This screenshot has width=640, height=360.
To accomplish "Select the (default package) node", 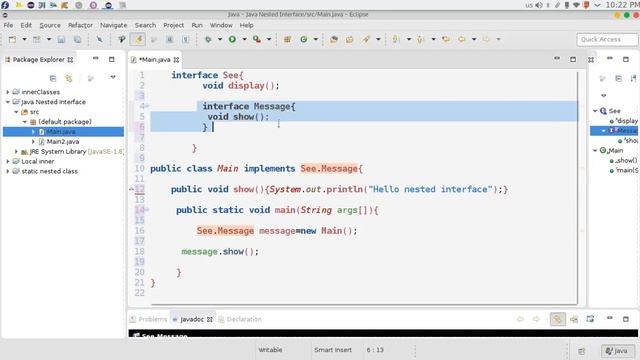I will click(65, 122).
